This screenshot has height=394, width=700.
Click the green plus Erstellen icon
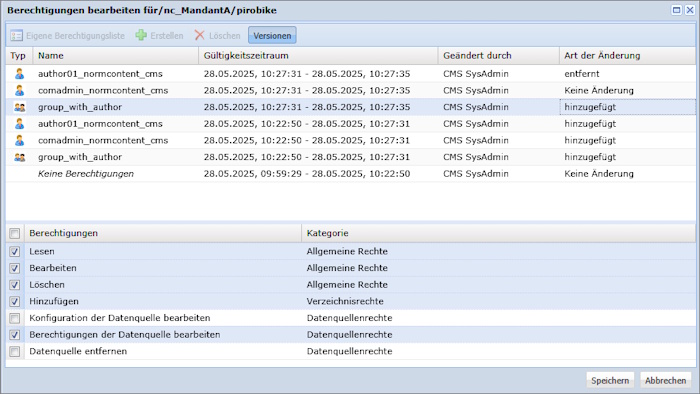tap(141, 35)
